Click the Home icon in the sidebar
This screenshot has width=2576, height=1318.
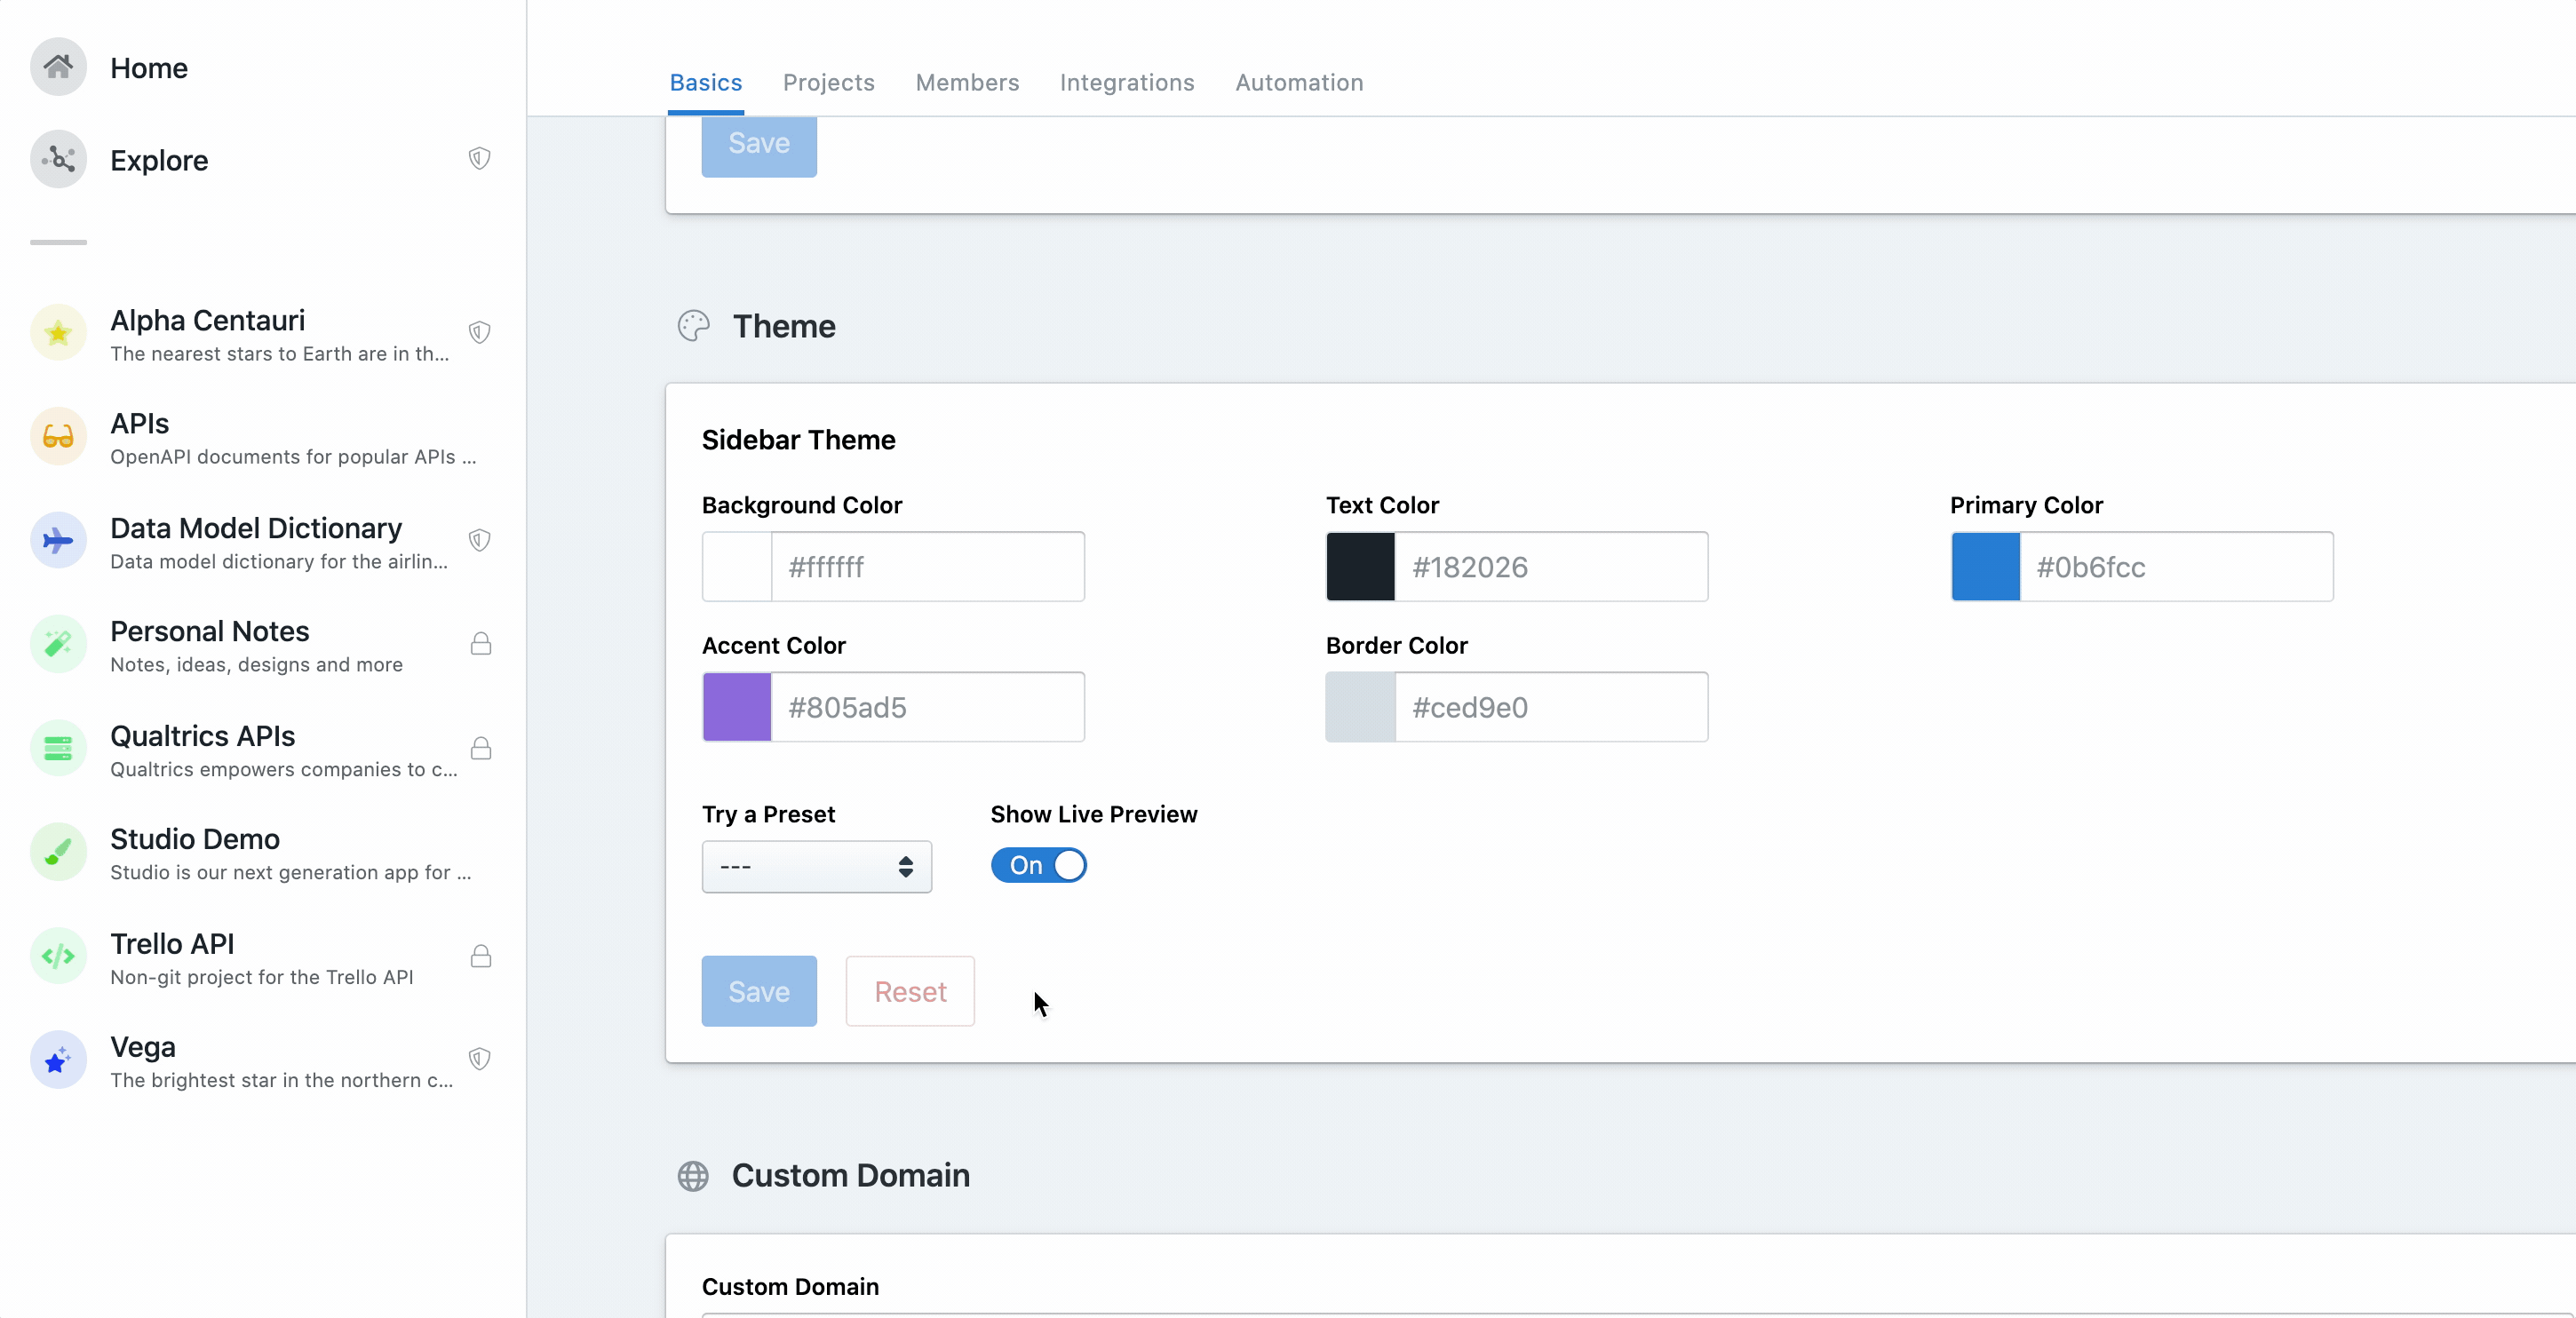pyautogui.click(x=57, y=67)
